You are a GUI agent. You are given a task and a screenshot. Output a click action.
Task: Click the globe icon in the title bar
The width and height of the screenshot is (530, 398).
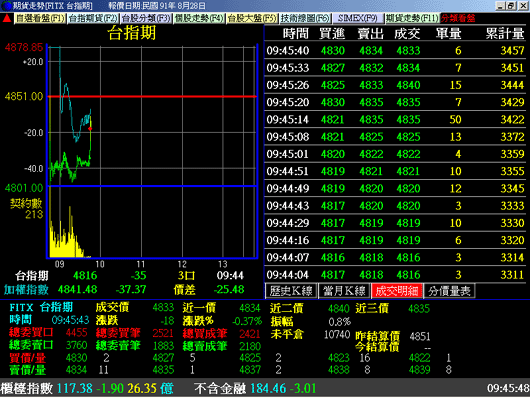(6, 6)
